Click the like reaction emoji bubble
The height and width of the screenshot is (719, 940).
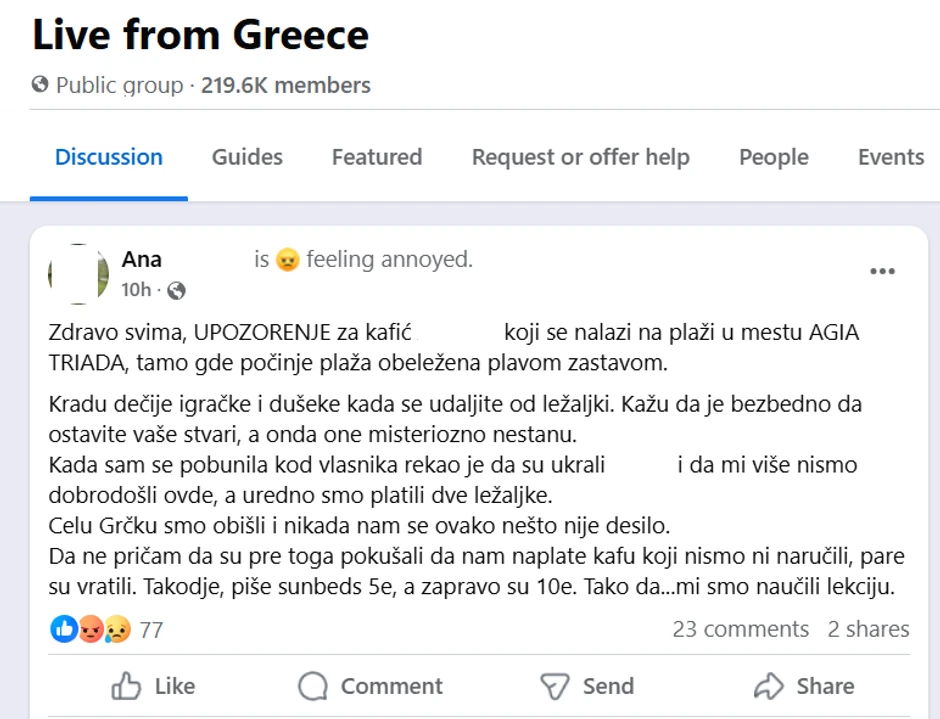coord(64,629)
